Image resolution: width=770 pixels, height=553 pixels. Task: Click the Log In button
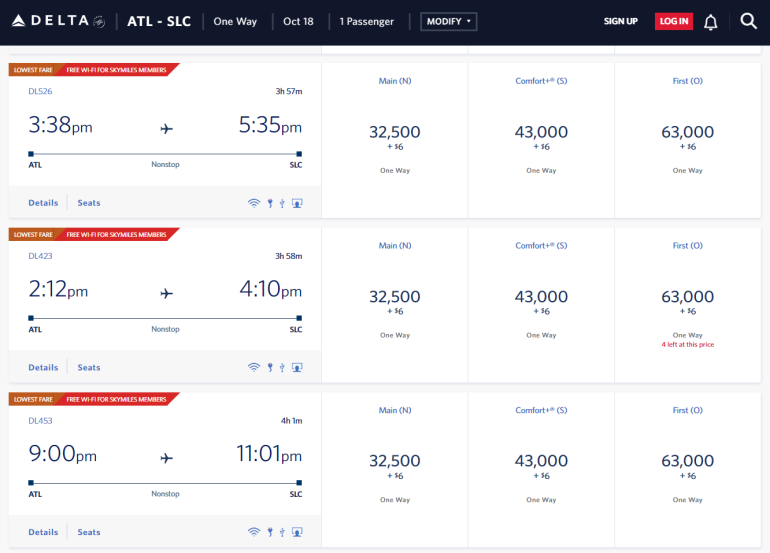(x=673, y=21)
